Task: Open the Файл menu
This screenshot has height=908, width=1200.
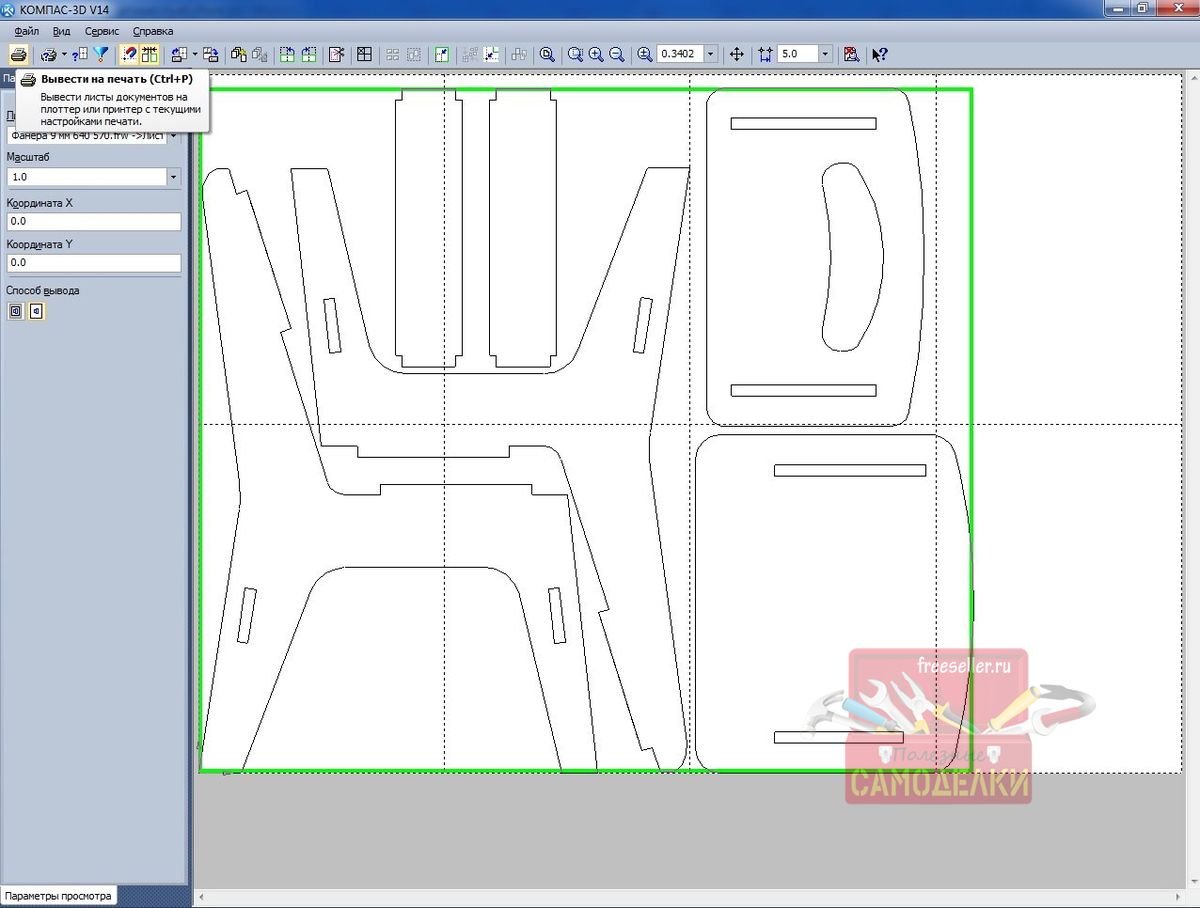Action: (x=27, y=31)
